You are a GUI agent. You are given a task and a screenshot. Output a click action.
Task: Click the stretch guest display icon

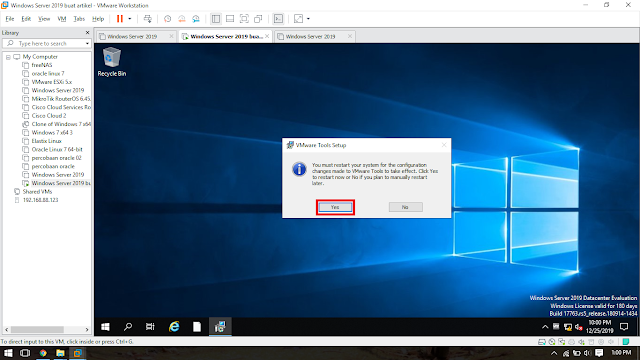point(298,19)
